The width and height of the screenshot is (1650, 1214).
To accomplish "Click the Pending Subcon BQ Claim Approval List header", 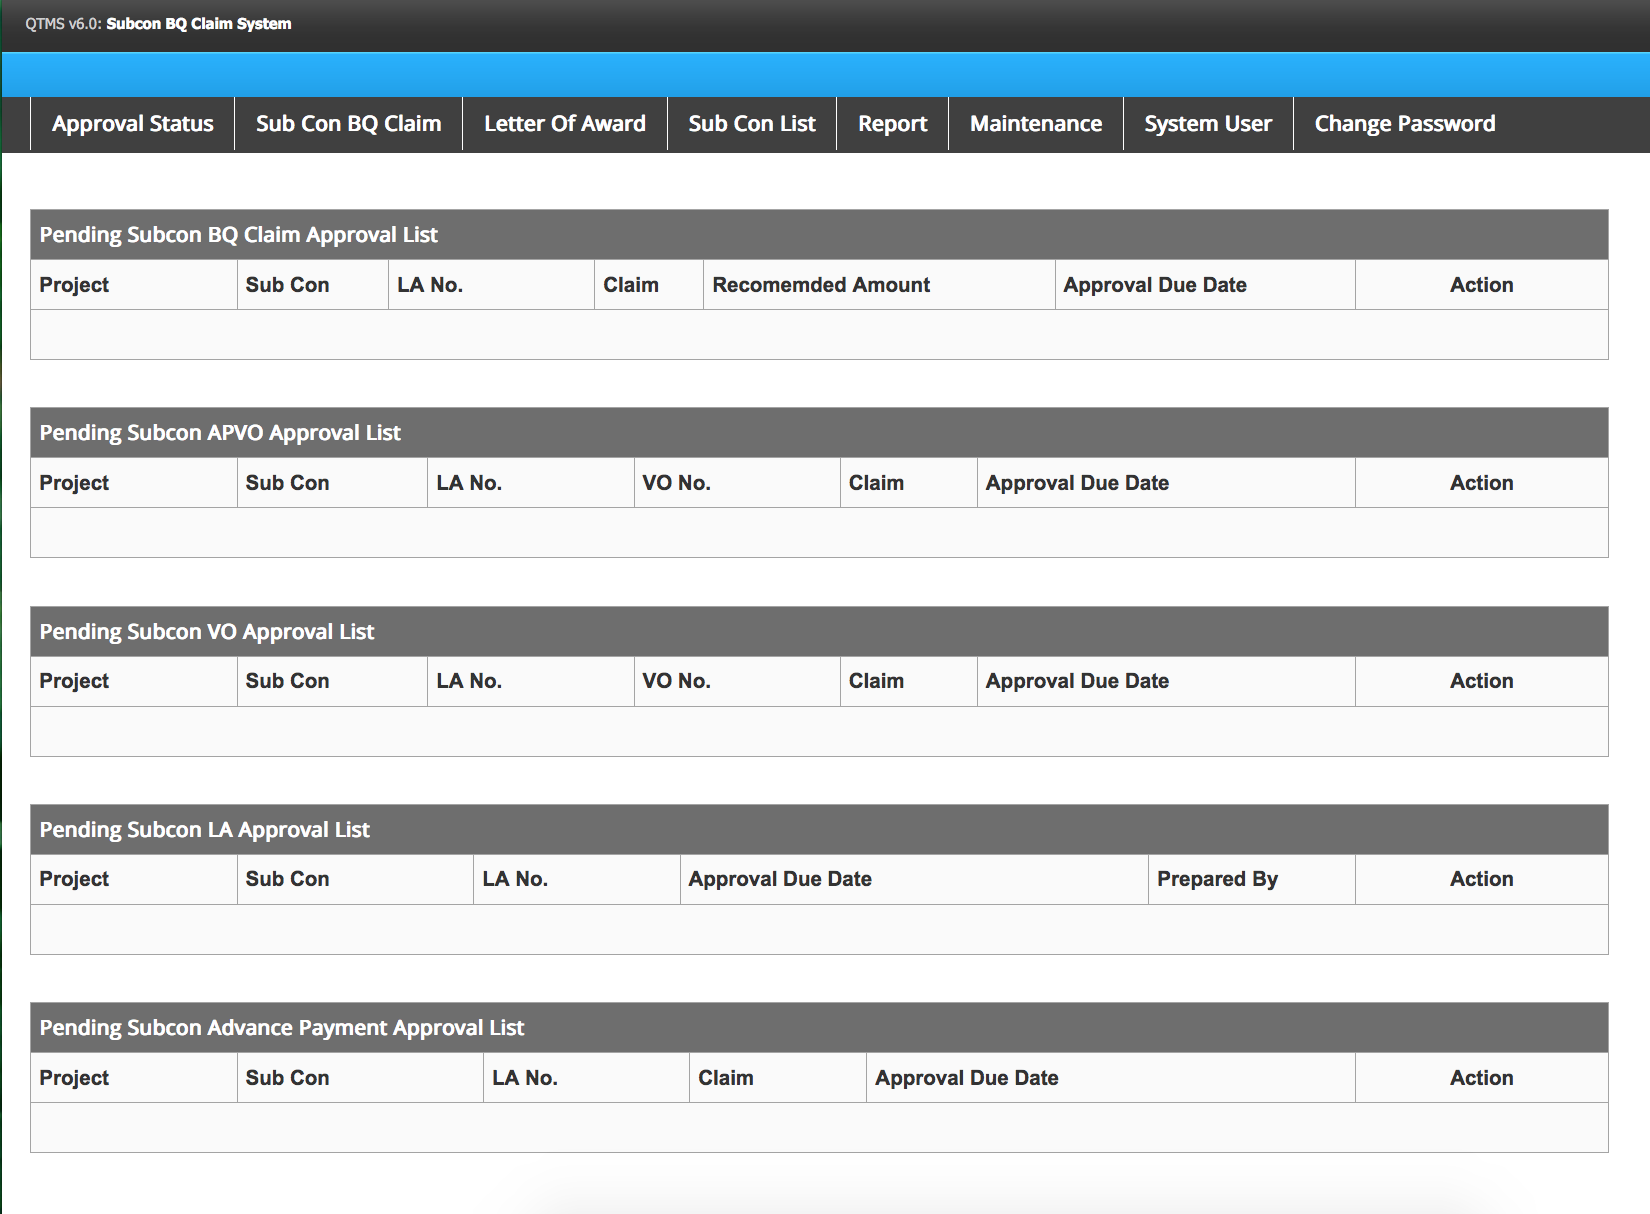I will [238, 235].
